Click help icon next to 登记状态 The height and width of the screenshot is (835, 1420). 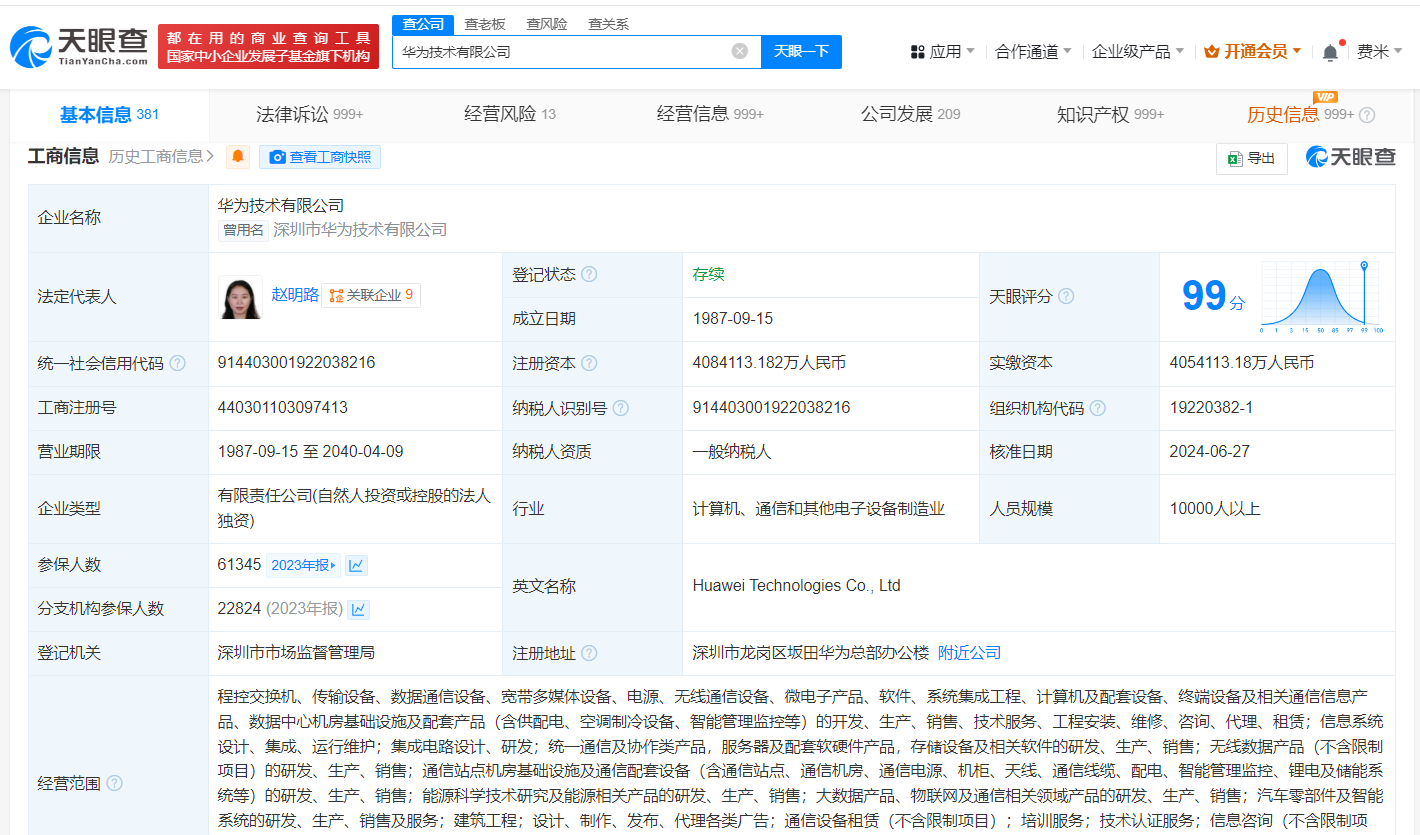pos(589,274)
